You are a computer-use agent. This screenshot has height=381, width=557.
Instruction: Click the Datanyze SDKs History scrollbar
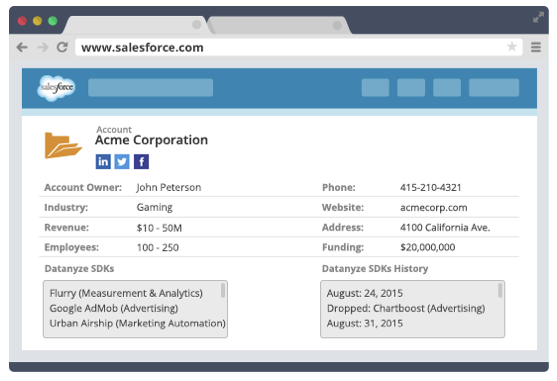tap(500, 290)
